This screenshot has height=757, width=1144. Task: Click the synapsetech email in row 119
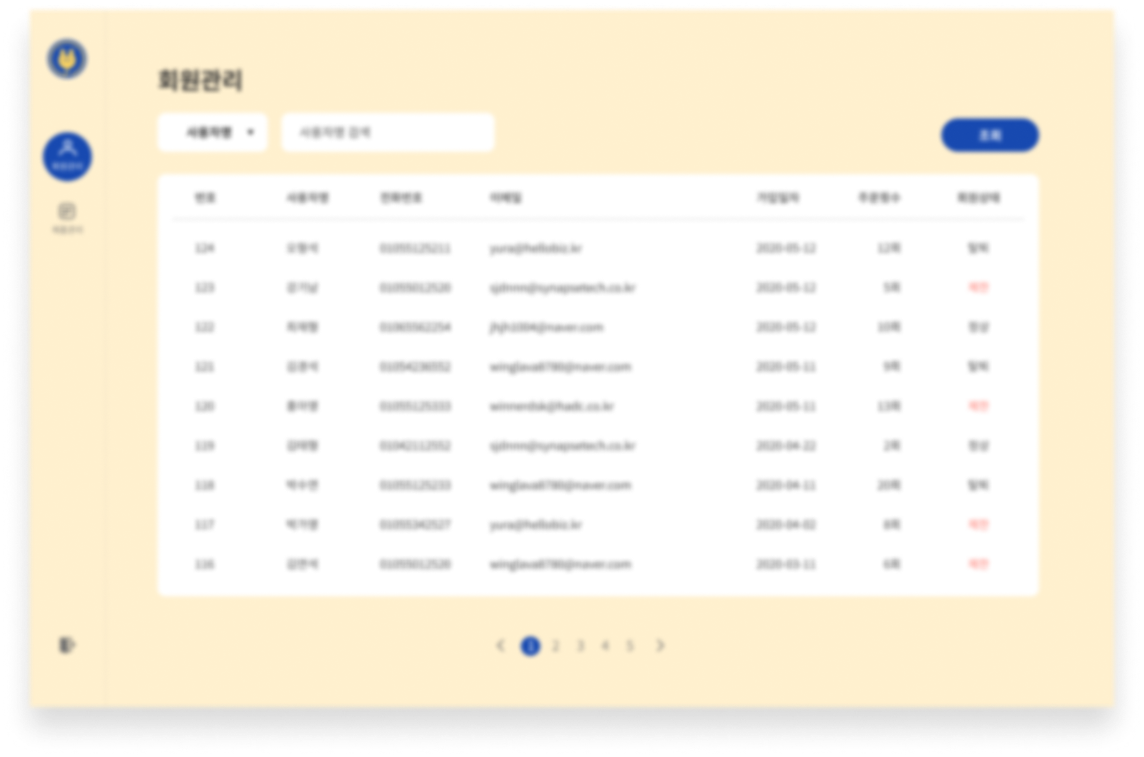(563, 446)
